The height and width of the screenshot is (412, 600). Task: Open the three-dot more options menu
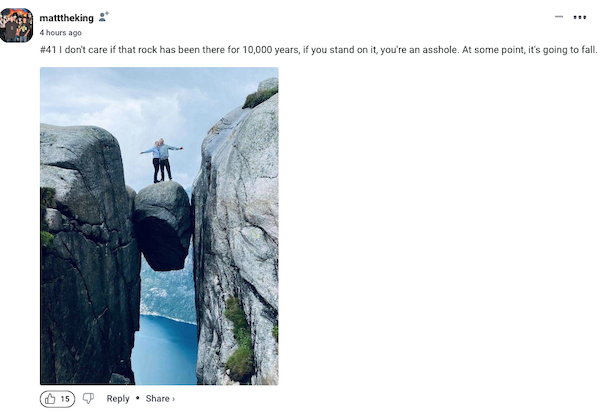580,17
